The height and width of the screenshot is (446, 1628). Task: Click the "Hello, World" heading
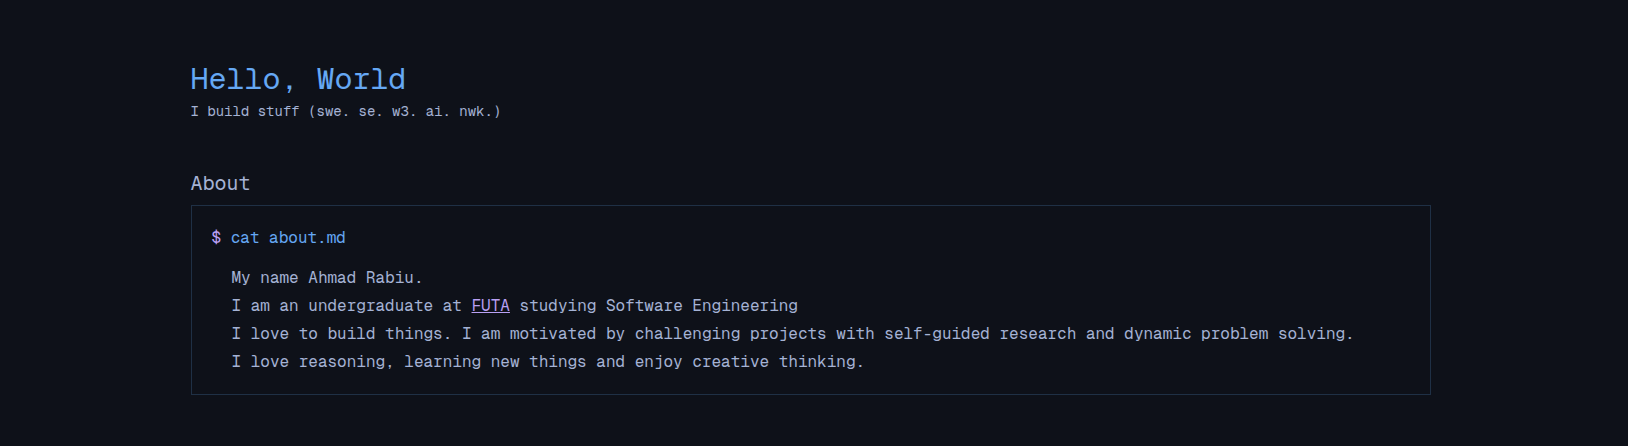298,79
